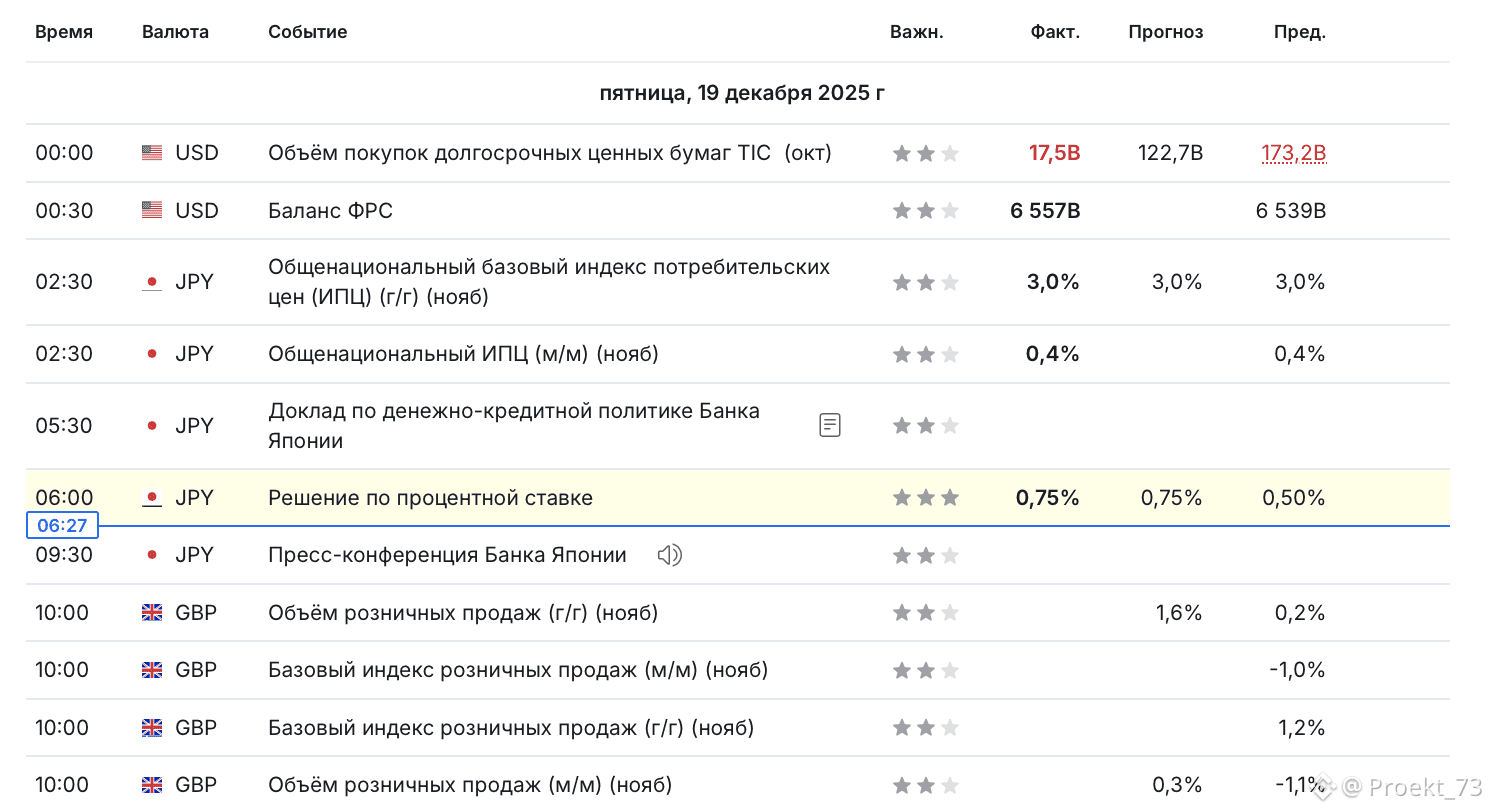Click the US flag next to Баланс ФРС
This screenshot has height=812, width=1490.
[152, 210]
